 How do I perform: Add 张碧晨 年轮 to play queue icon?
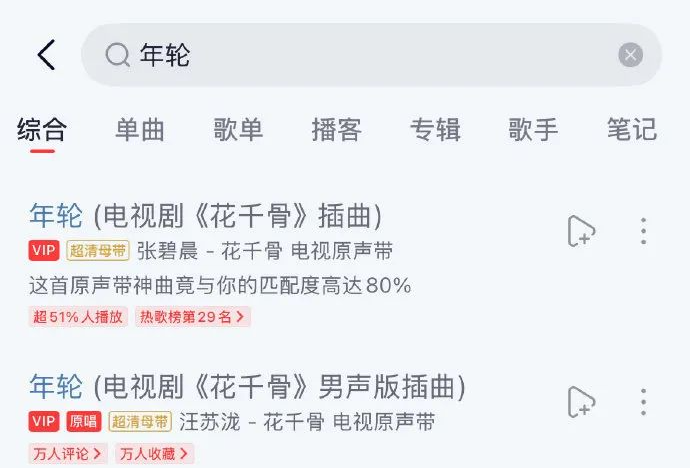click(x=581, y=231)
